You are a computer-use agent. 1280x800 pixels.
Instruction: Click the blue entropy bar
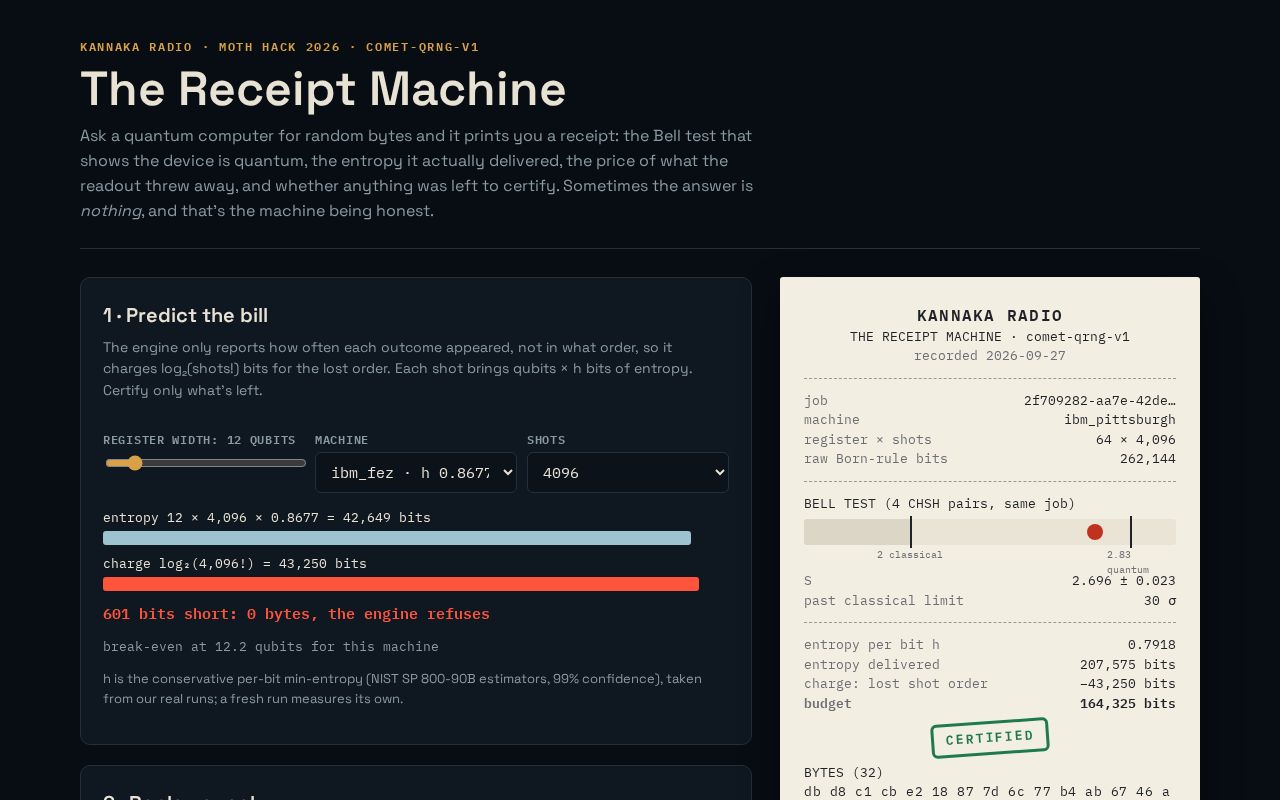coord(397,538)
